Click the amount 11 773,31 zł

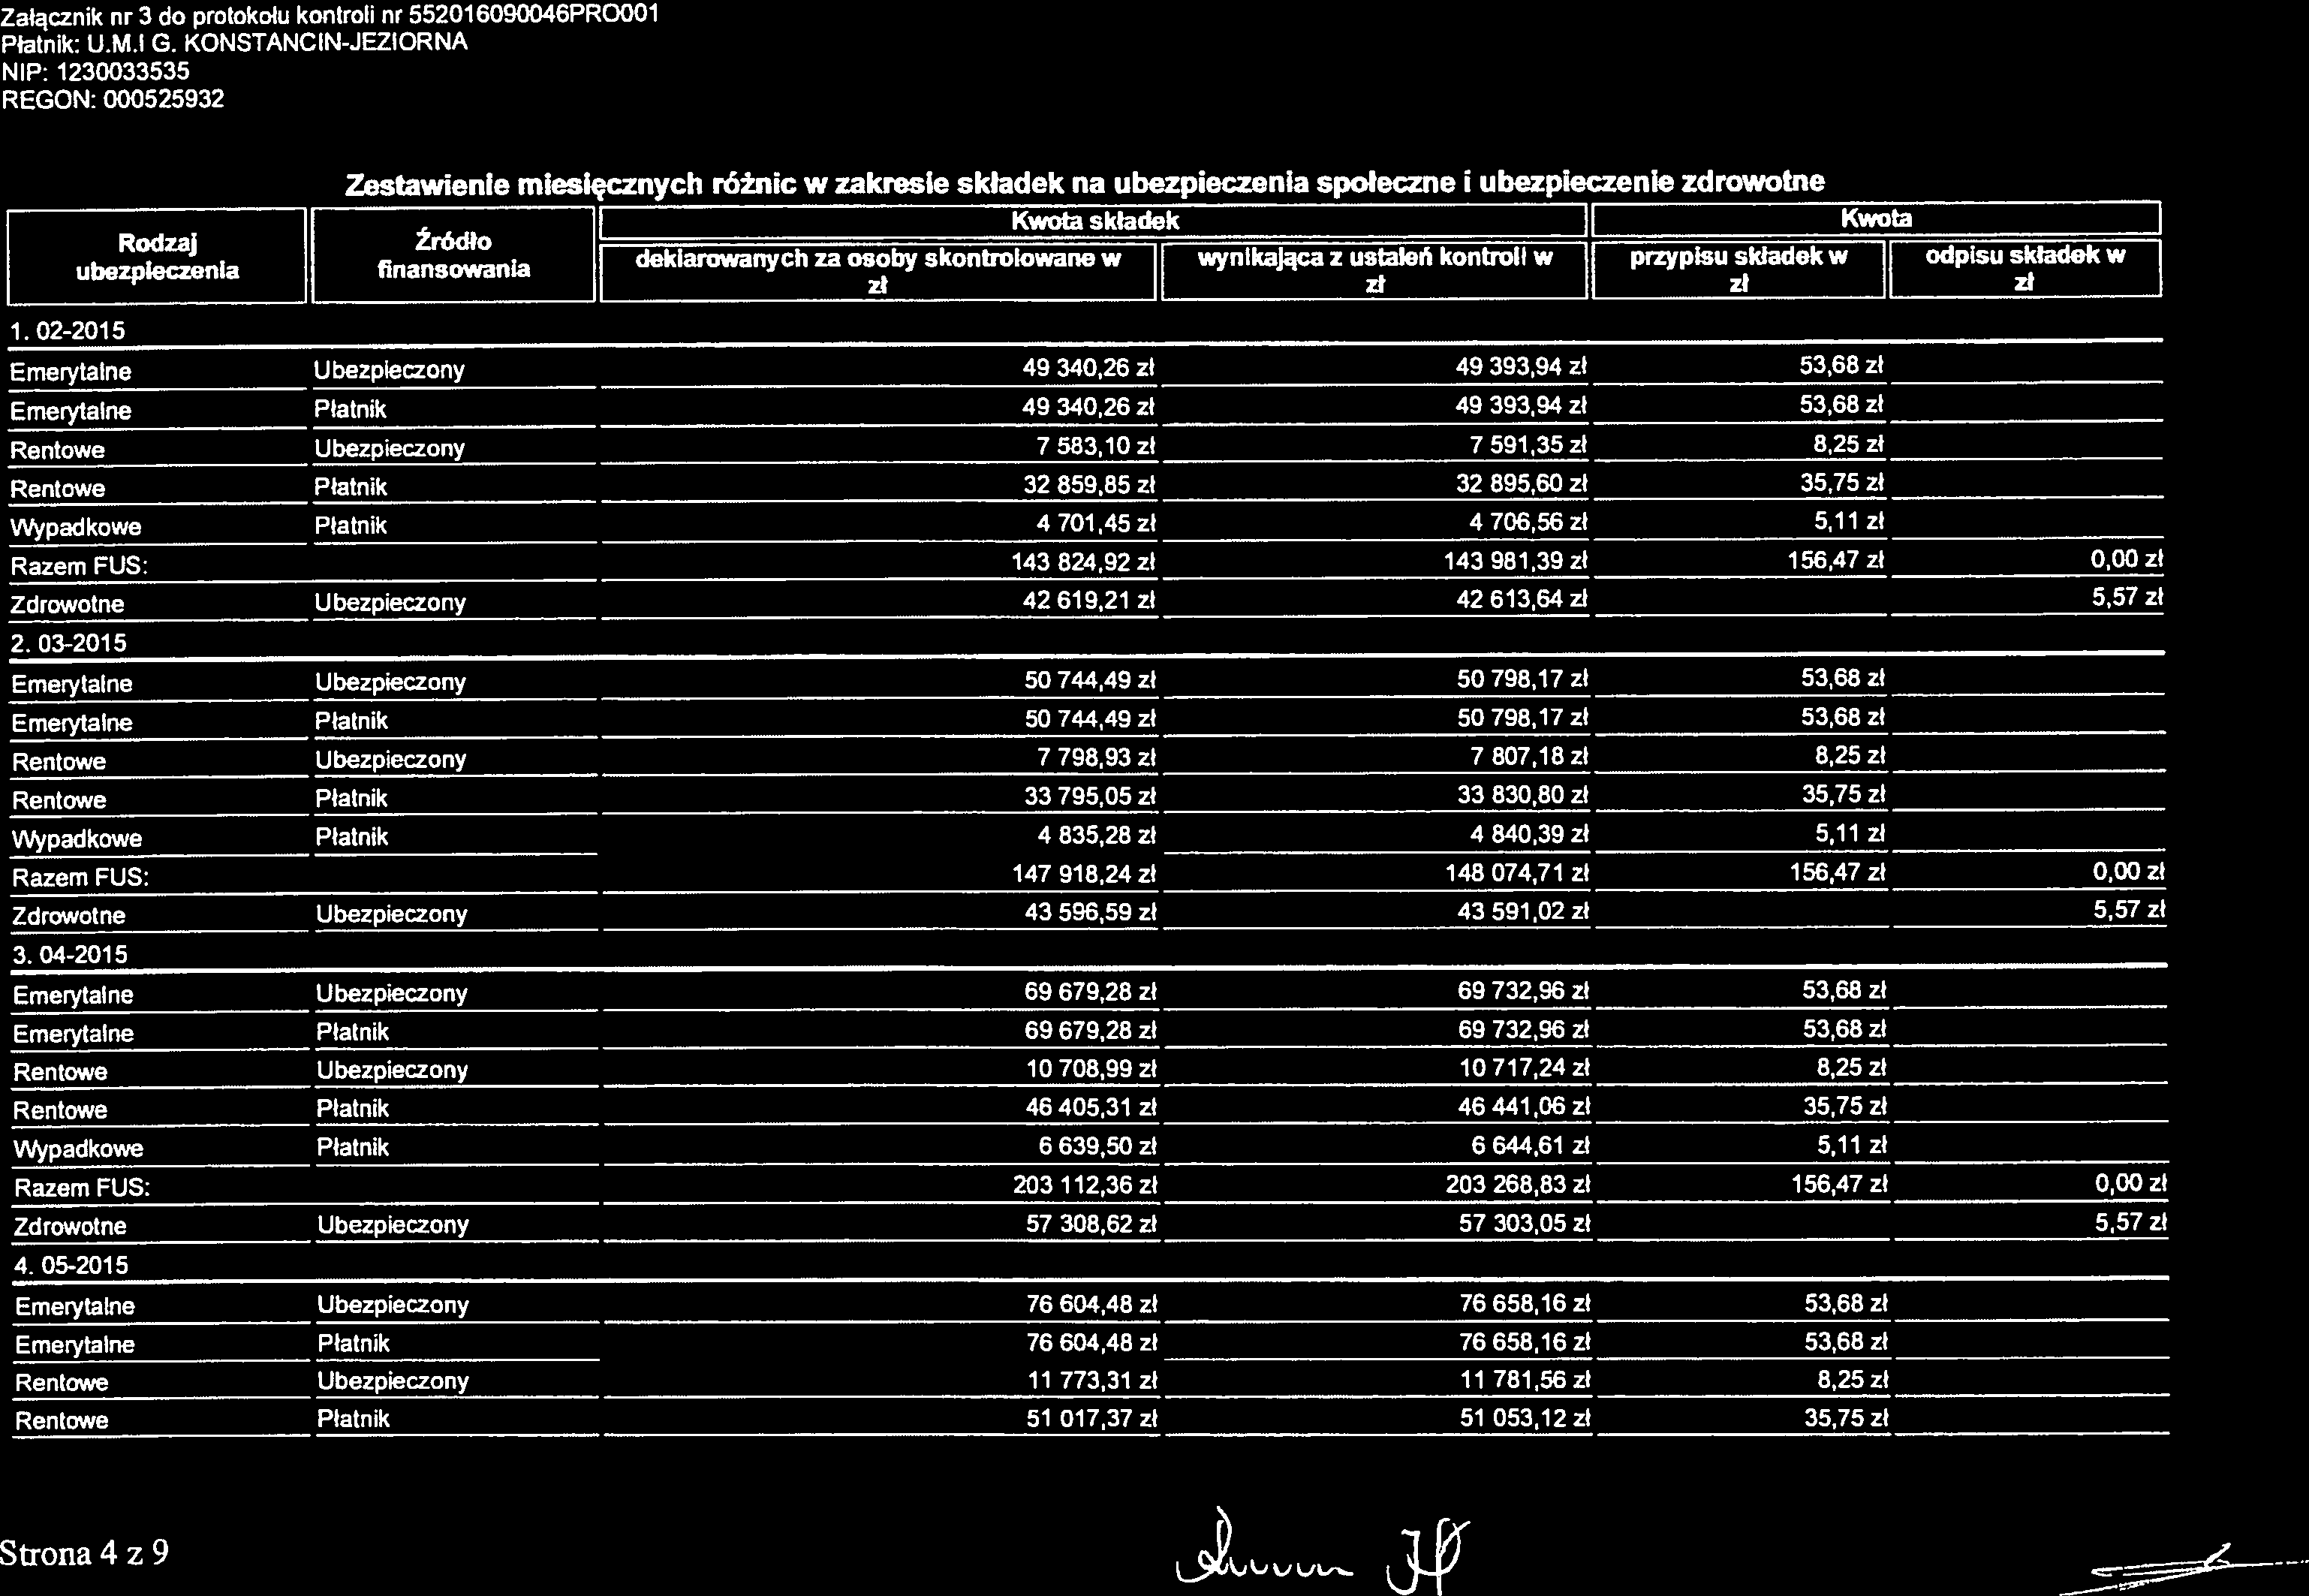(x=1092, y=1381)
